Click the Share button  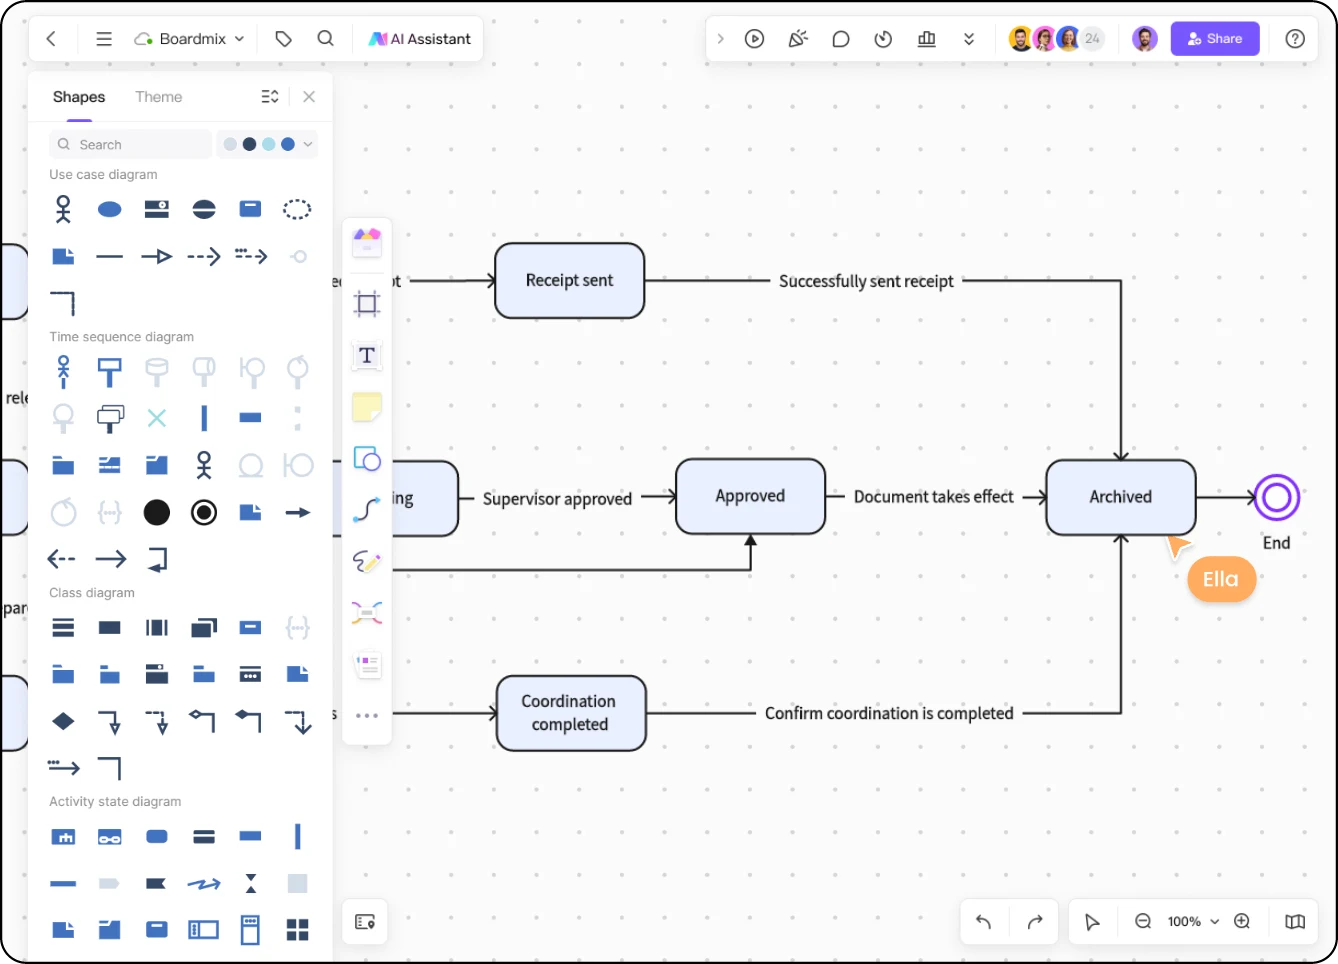tap(1215, 39)
